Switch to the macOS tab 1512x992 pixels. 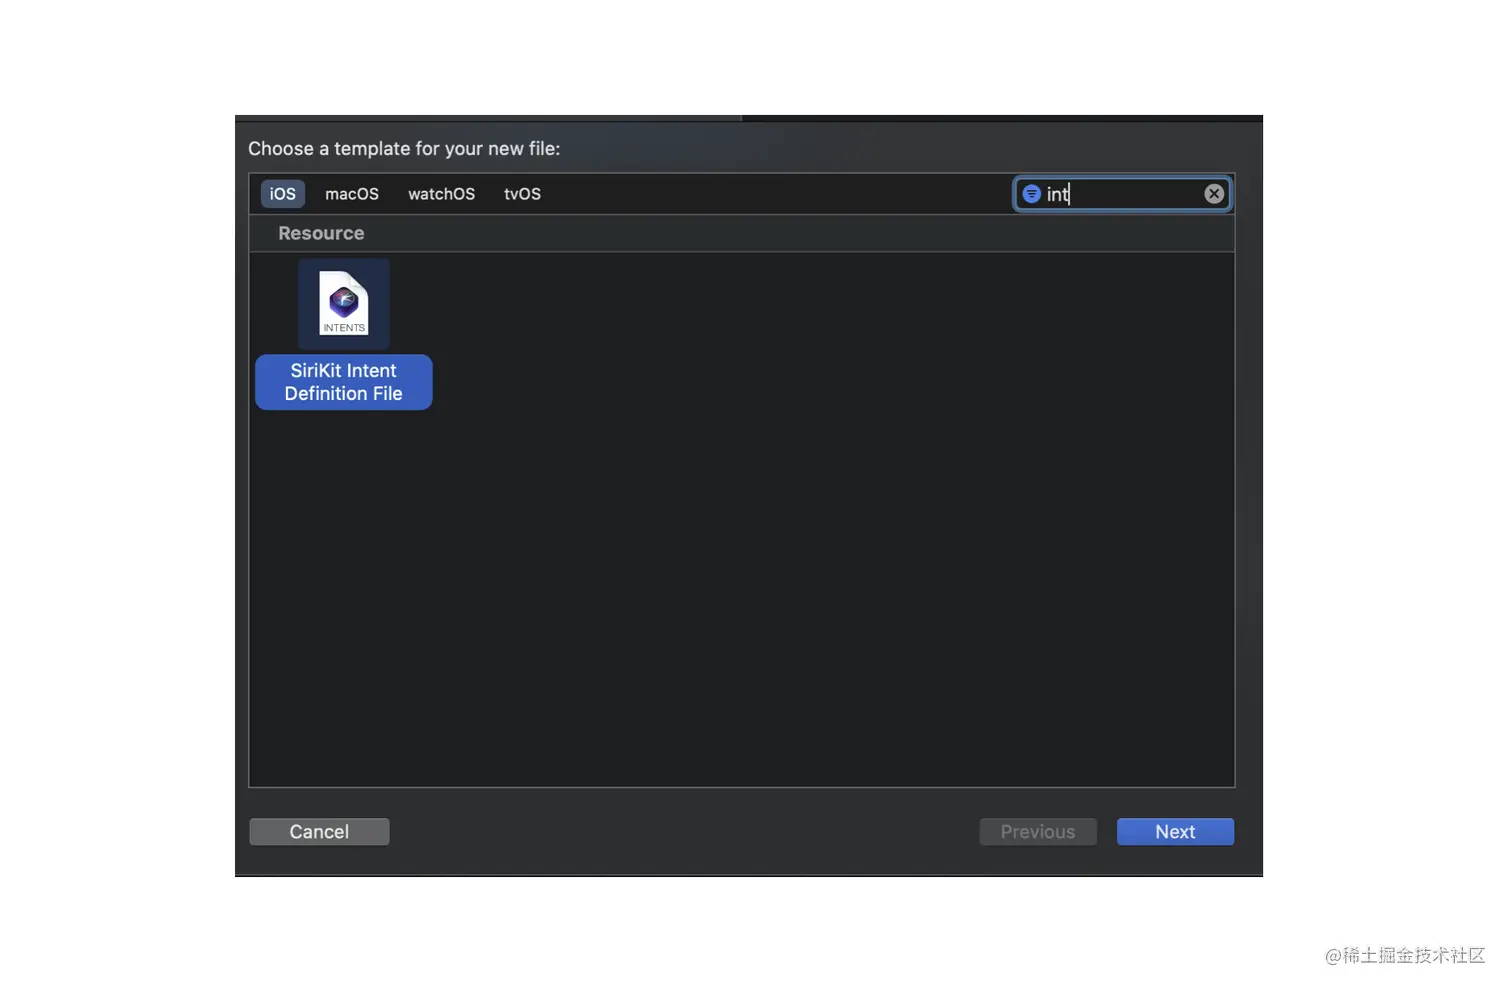click(352, 194)
